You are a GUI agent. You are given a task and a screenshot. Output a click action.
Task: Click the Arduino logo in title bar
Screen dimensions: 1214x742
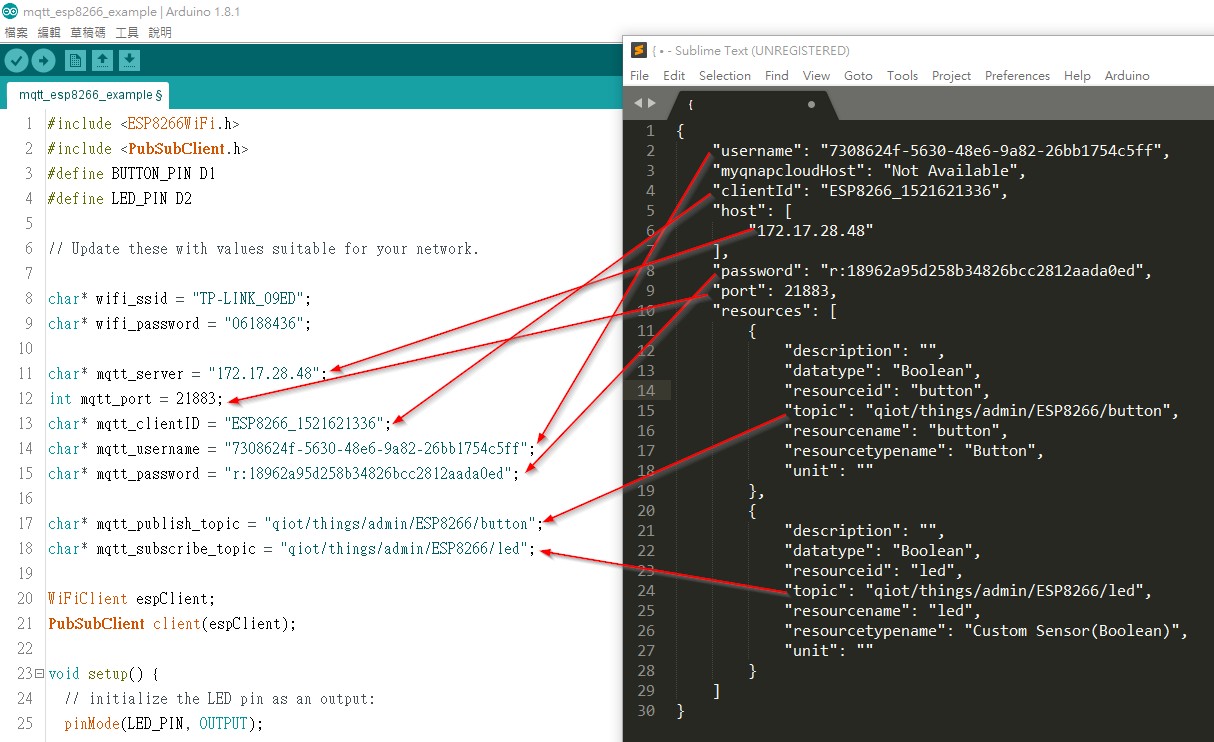coord(9,12)
